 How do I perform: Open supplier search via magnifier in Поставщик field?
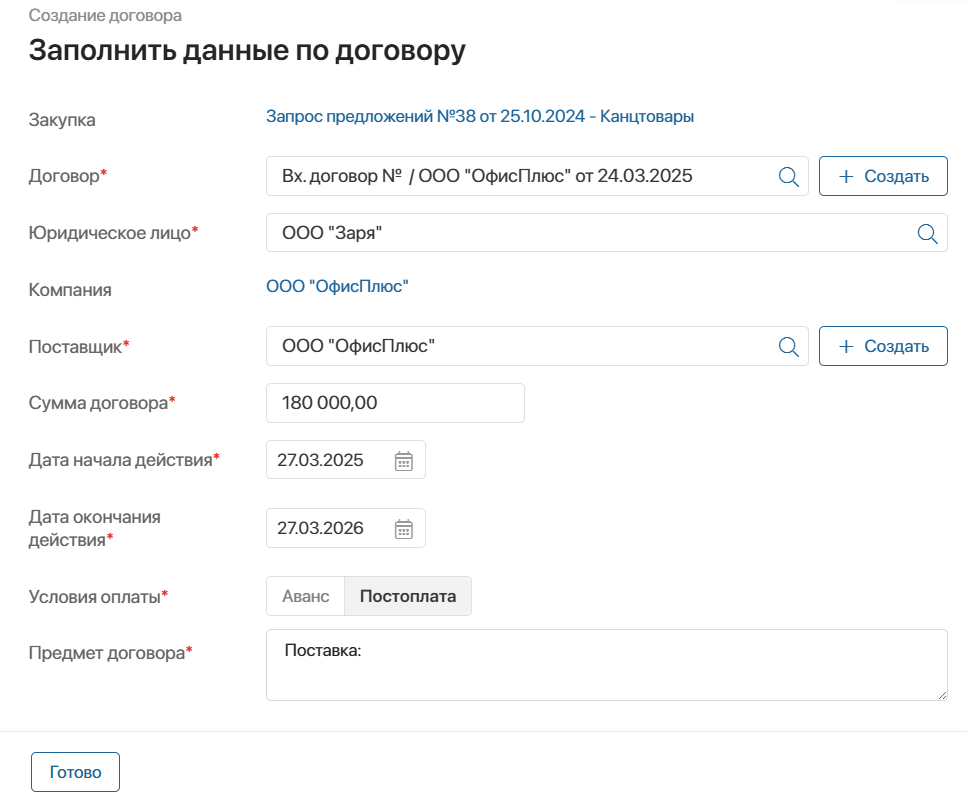pos(789,345)
